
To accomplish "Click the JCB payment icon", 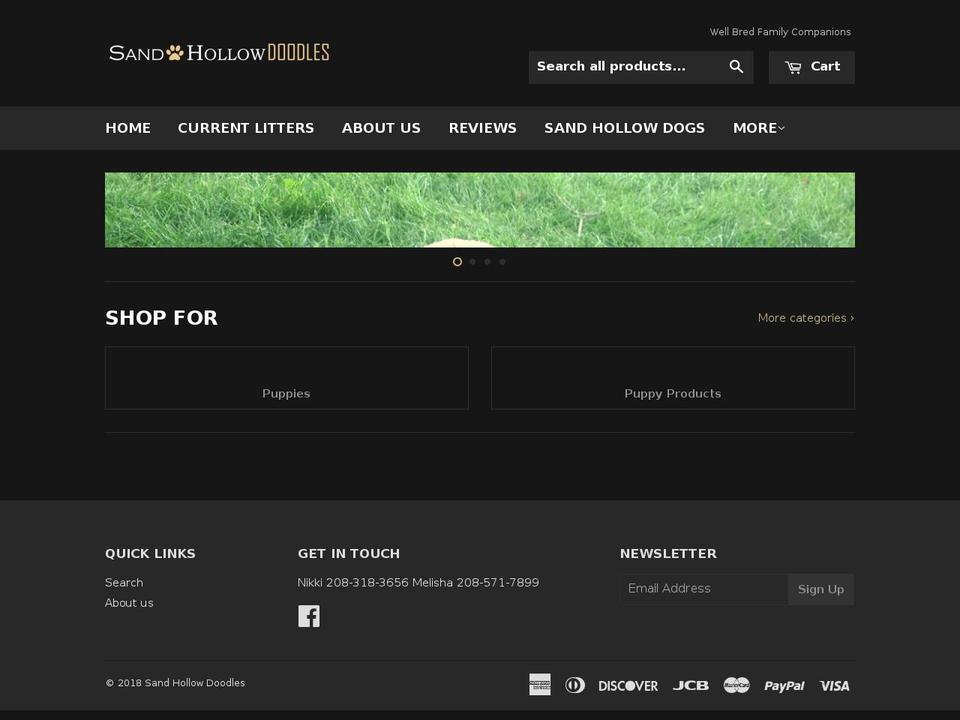I will coord(691,686).
